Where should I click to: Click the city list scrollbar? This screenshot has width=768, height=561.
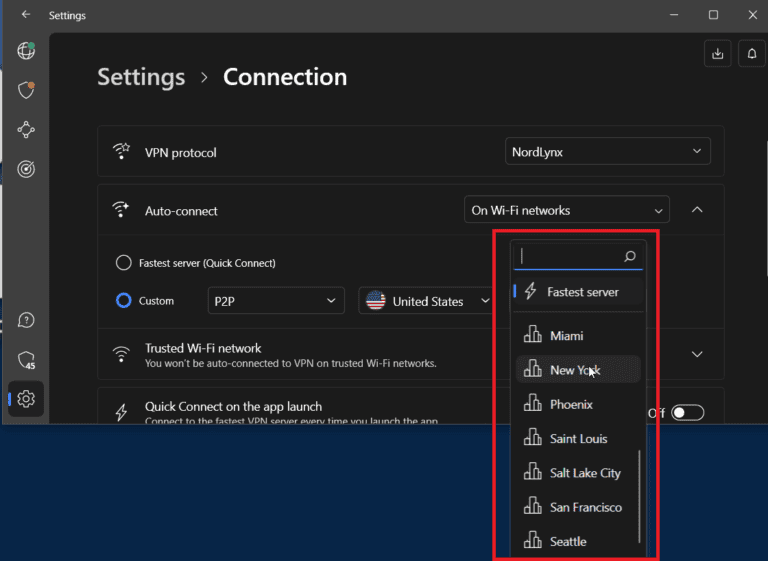(640, 495)
